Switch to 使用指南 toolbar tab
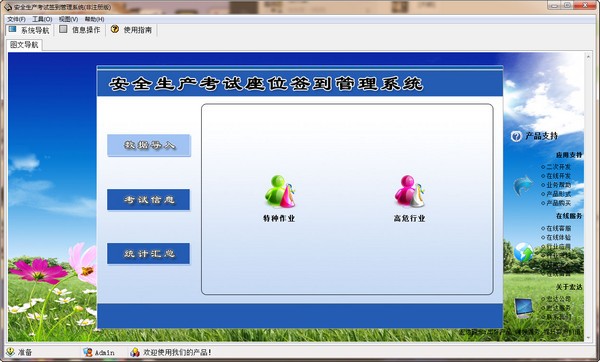600x362 pixels. pyautogui.click(x=131, y=30)
